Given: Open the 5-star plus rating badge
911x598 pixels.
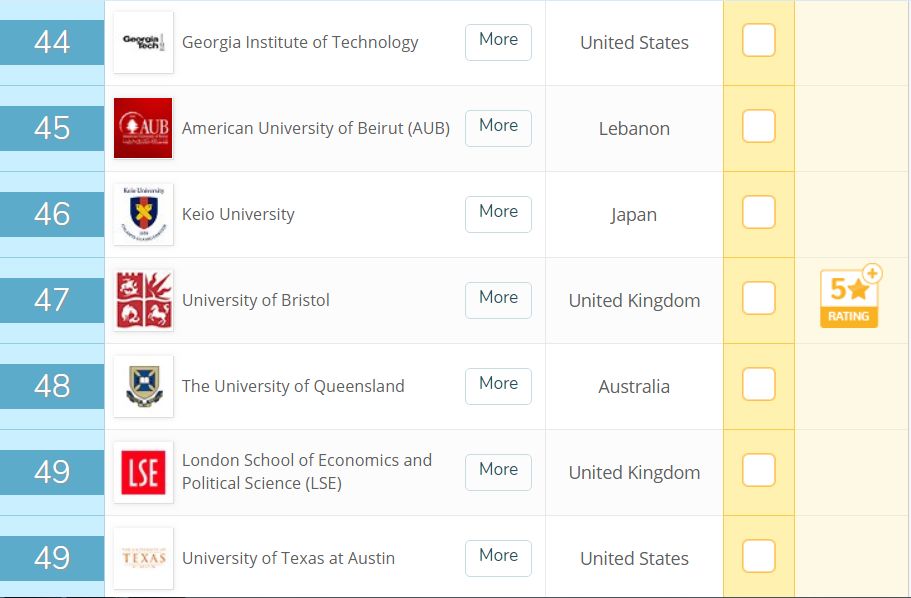Looking at the screenshot, I should (851, 296).
